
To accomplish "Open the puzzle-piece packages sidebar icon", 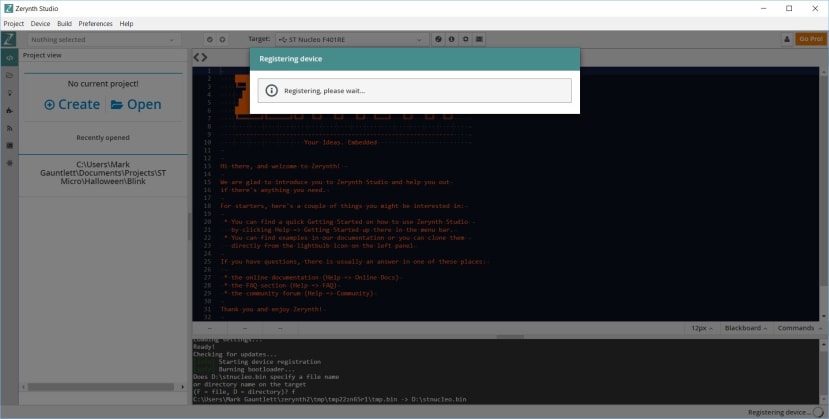I will pyautogui.click(x=9, y=110).
